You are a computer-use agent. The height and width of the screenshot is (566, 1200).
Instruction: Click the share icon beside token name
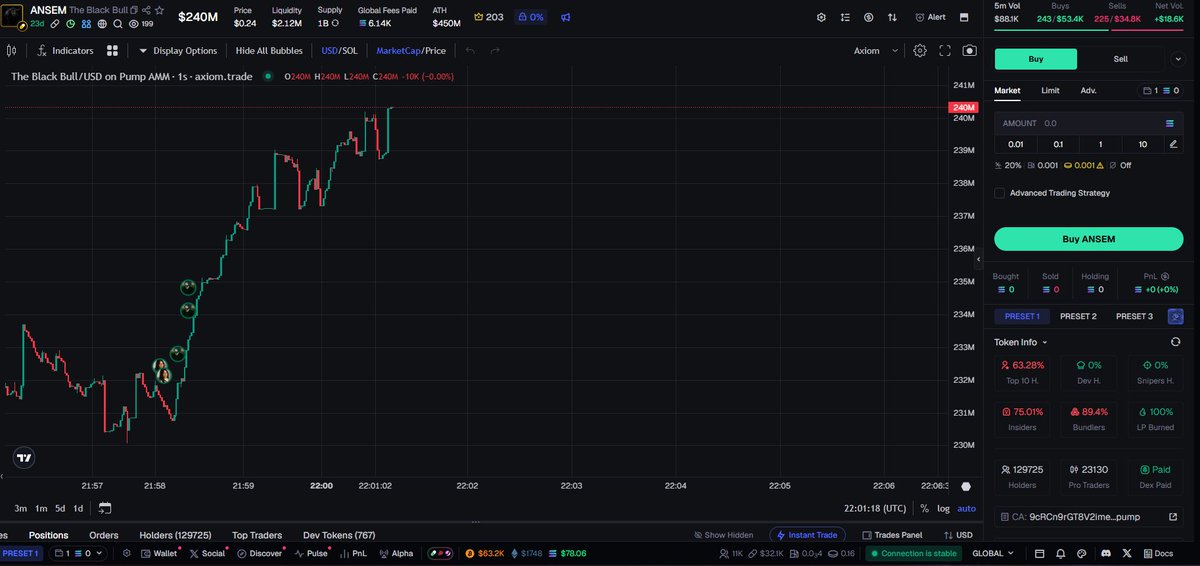click(147, 10)
